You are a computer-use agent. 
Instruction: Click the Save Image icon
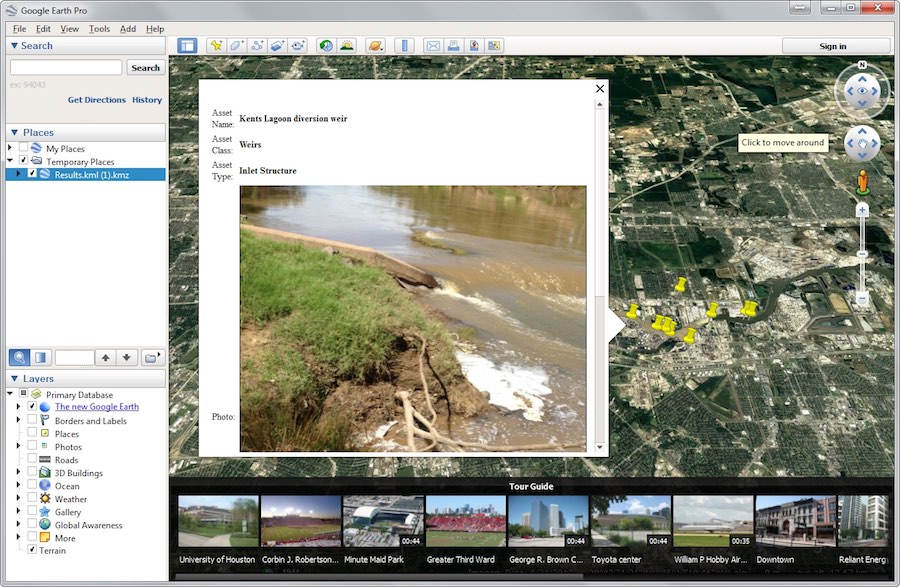click(x=474, y=46)
